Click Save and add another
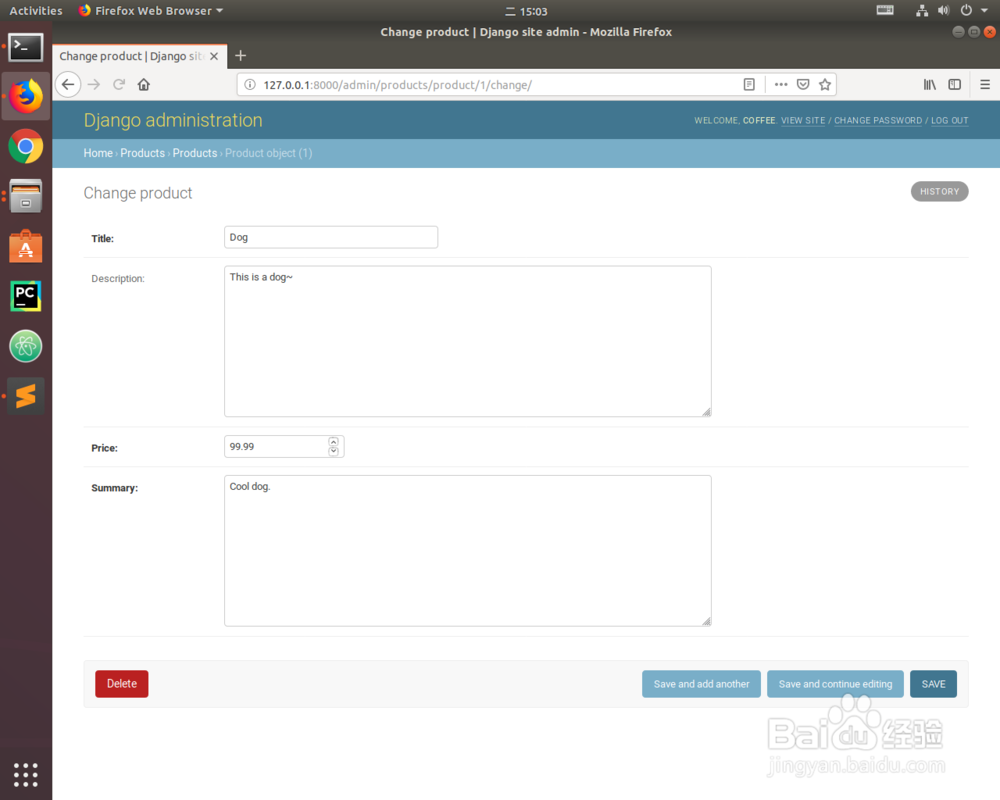Screen dimensions: 1000x800 tap(702, 684)
